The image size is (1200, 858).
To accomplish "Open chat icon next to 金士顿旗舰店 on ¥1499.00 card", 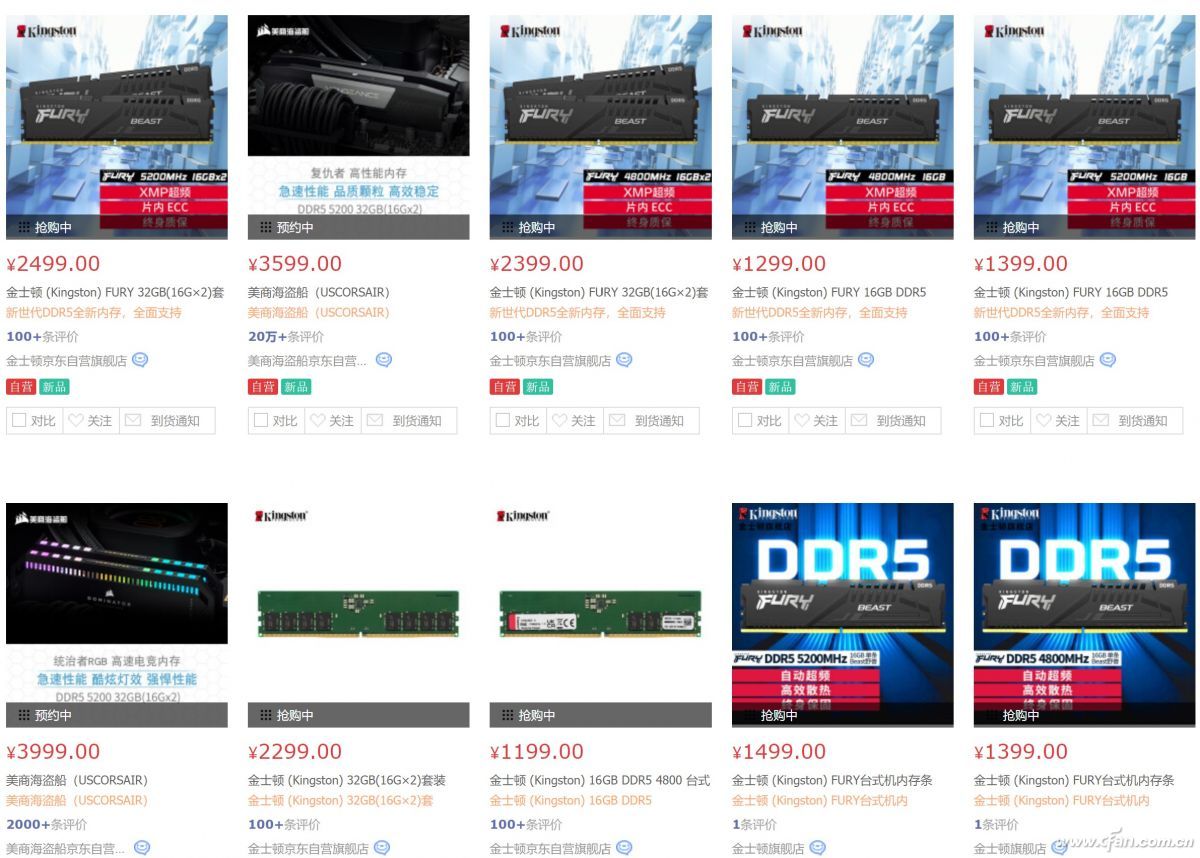I will click(x=818, y=848).
